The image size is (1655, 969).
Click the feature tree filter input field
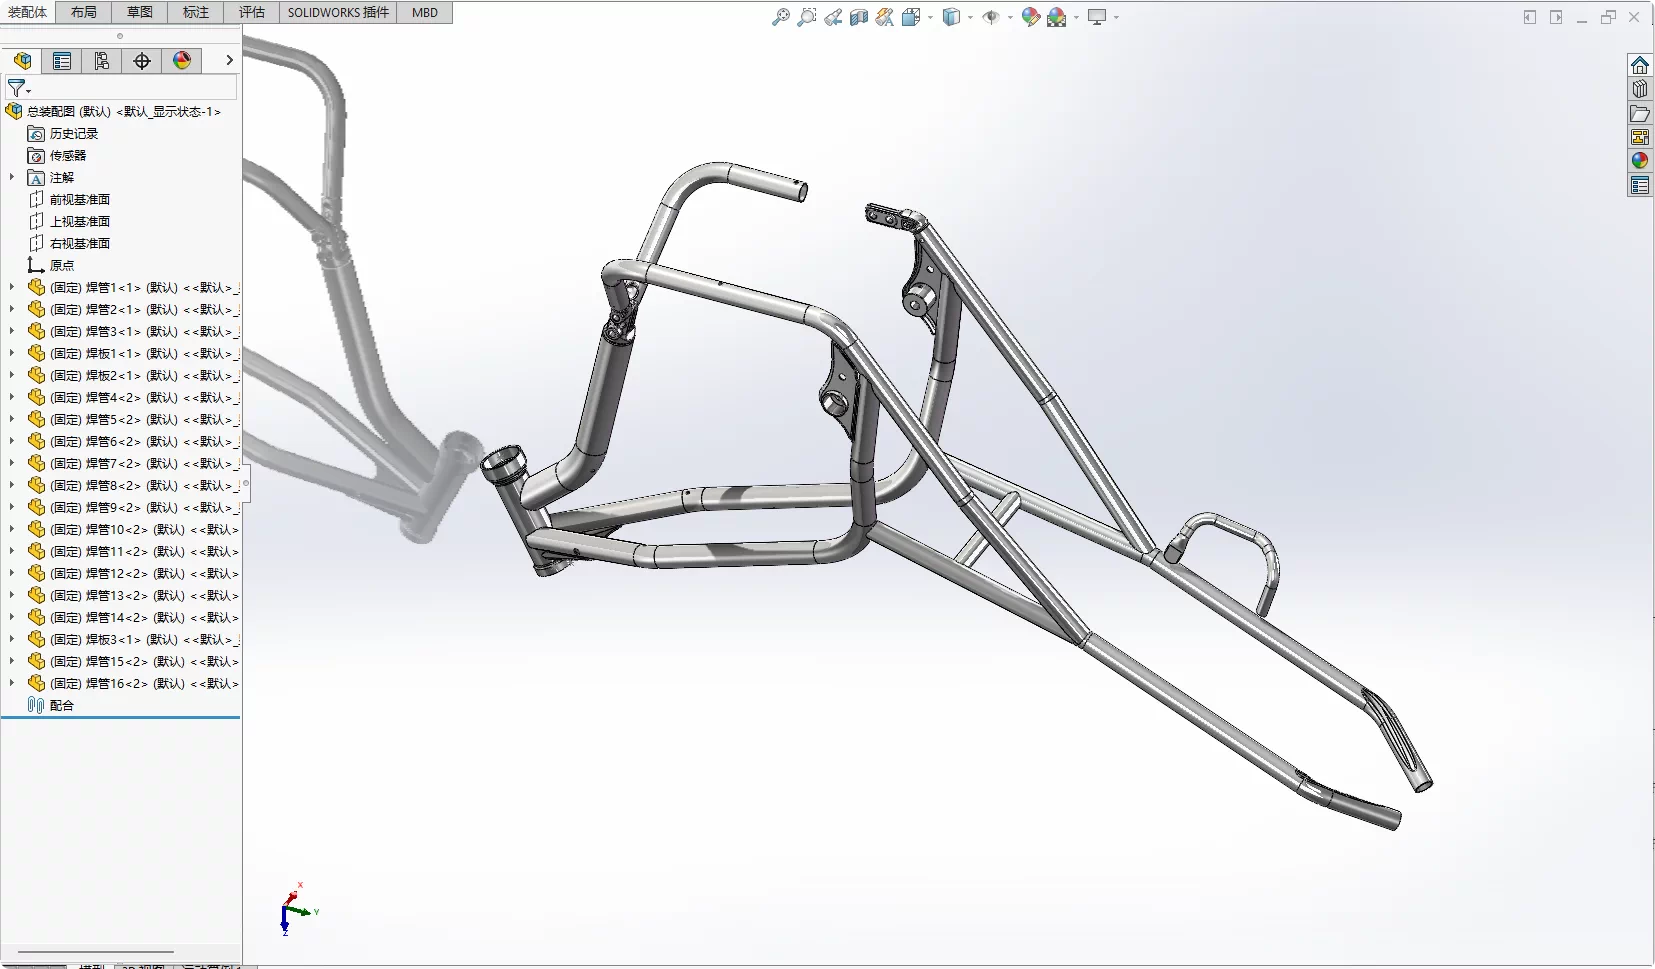135,88
